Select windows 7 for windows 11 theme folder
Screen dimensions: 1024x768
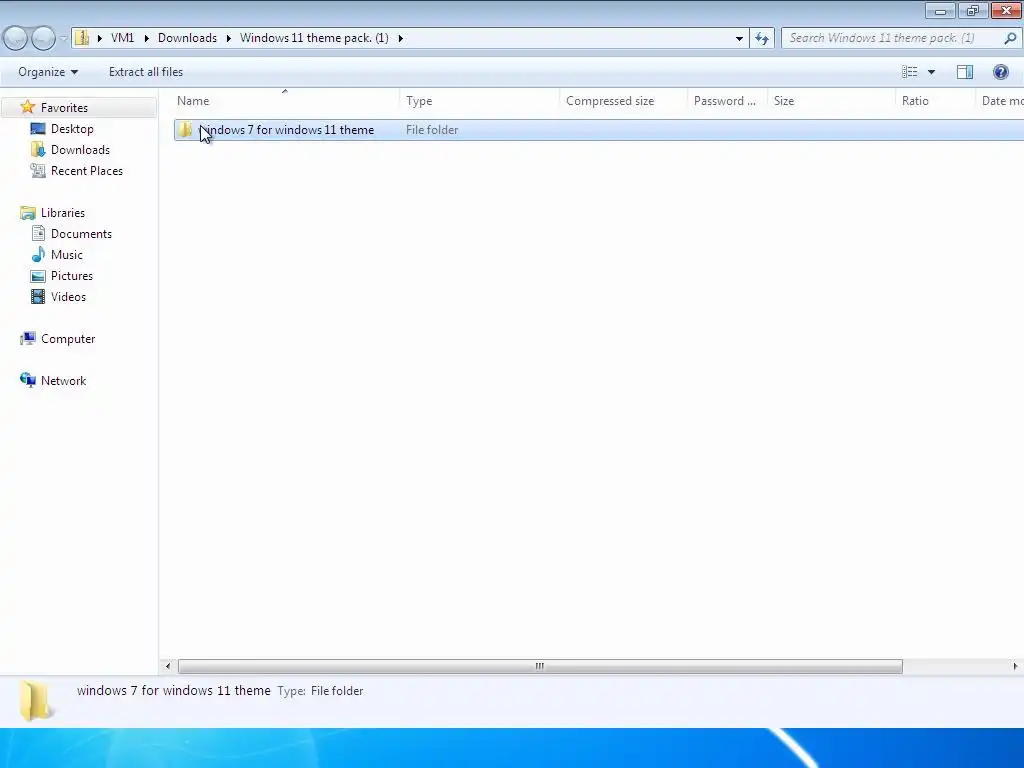(598, 130)
